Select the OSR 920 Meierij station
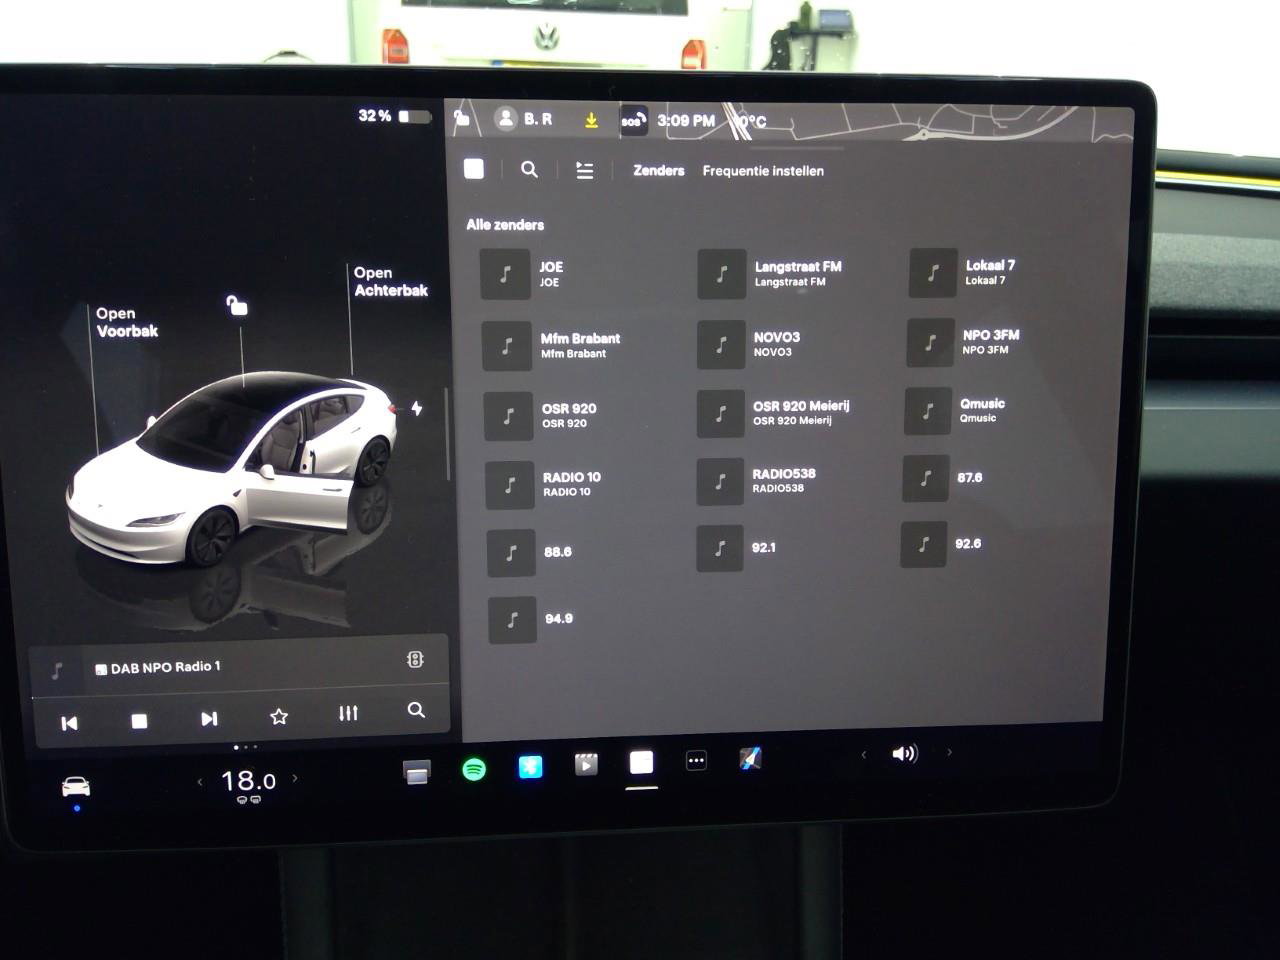 [774, 413]
